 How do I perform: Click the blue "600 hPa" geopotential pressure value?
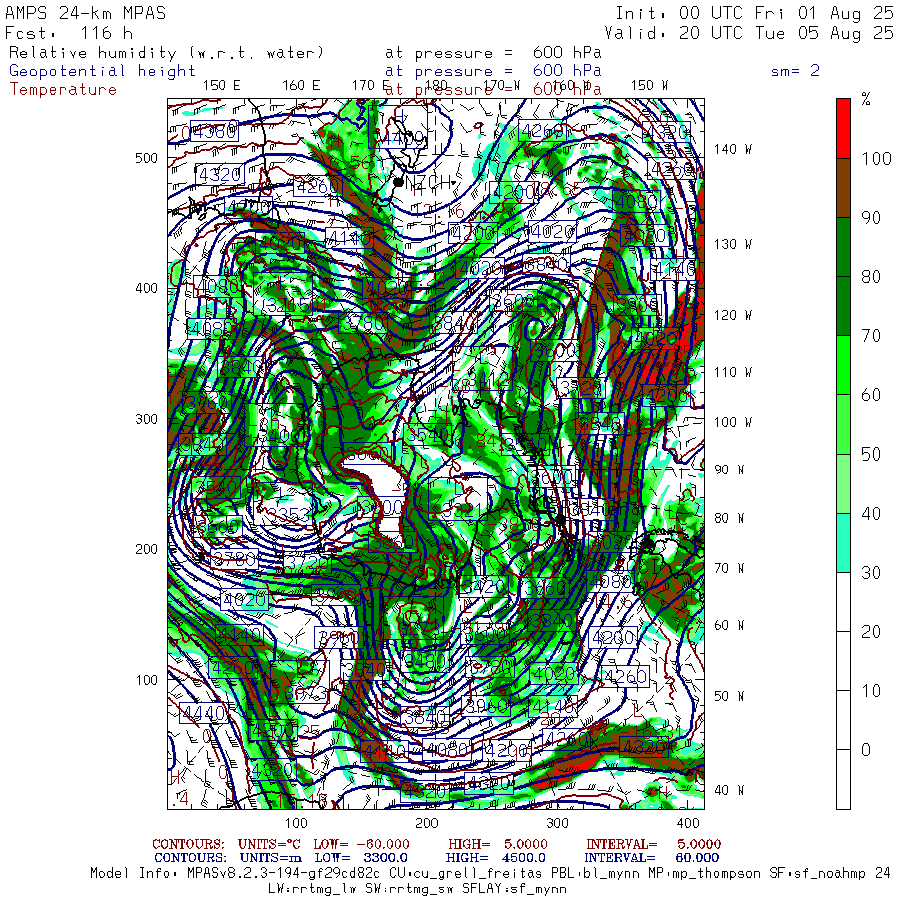coord(567,71)
